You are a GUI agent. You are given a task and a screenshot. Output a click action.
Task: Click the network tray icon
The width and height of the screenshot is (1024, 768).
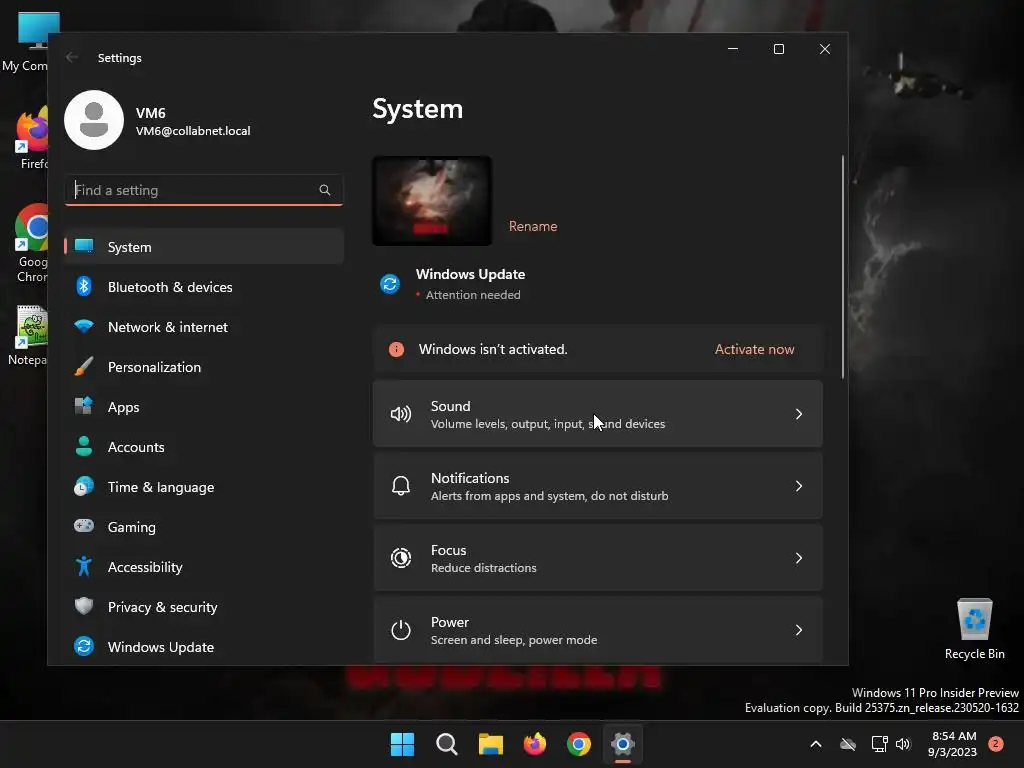coord(879,744)
